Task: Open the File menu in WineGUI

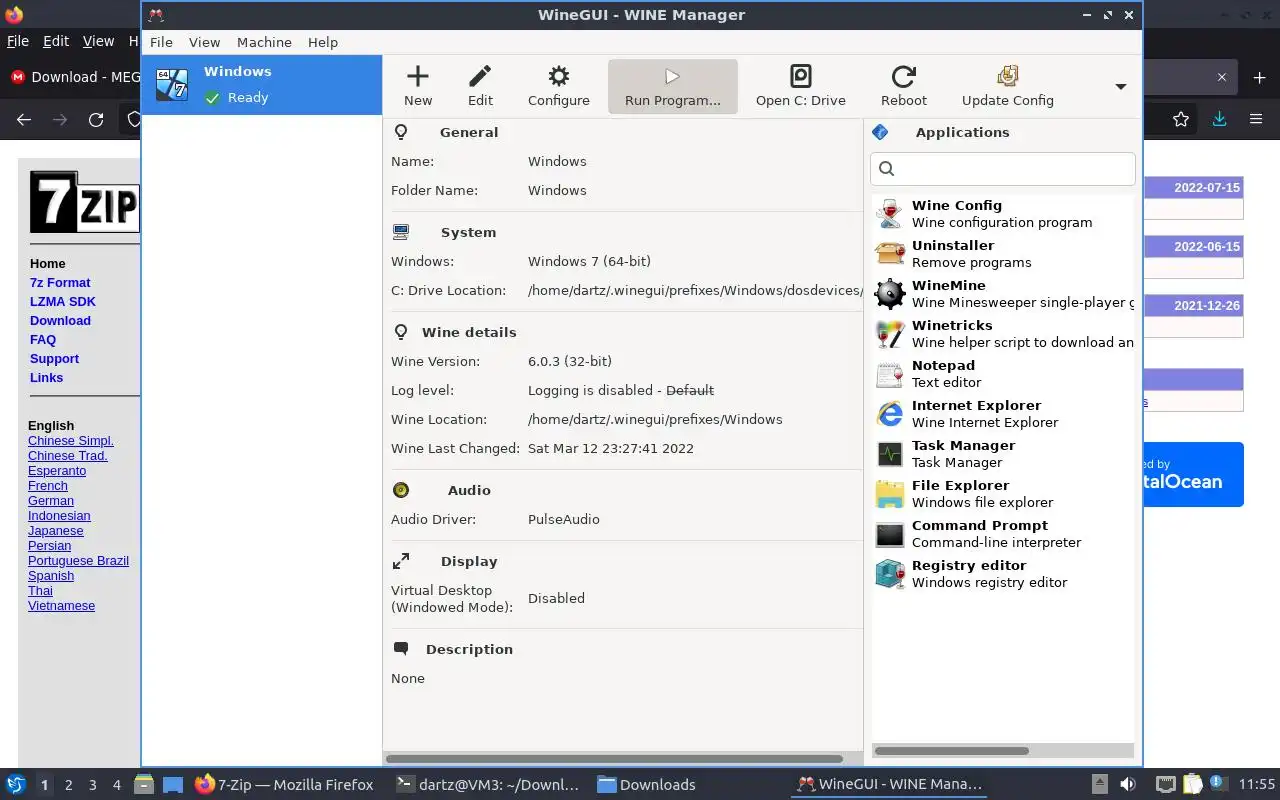Action: click(x=161, y=42)
